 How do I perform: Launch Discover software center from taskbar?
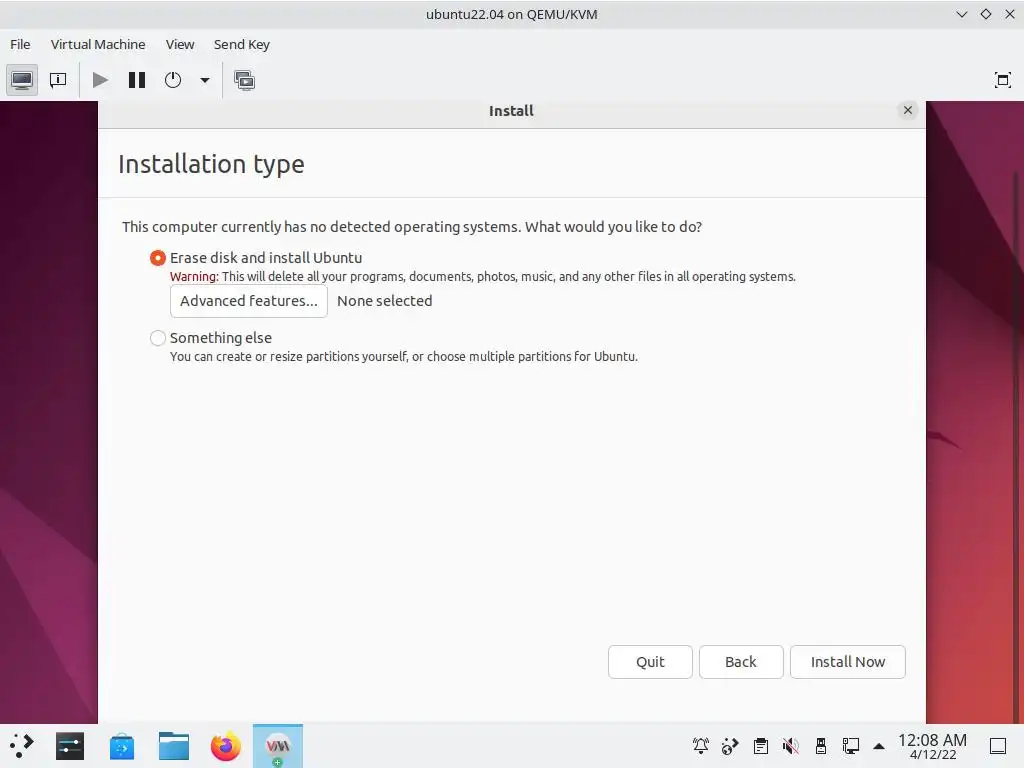121,746
